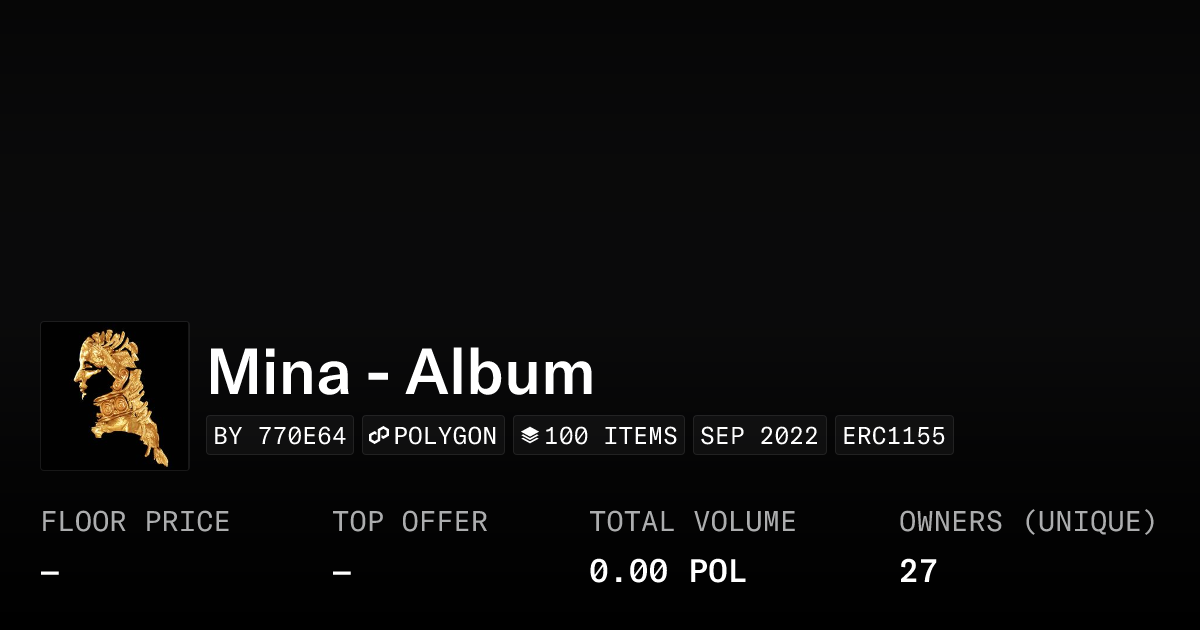The height and width of the screenshot is (630, 1200).
Task: Open the gold face collection thumbnail
Action: [115, 396]
